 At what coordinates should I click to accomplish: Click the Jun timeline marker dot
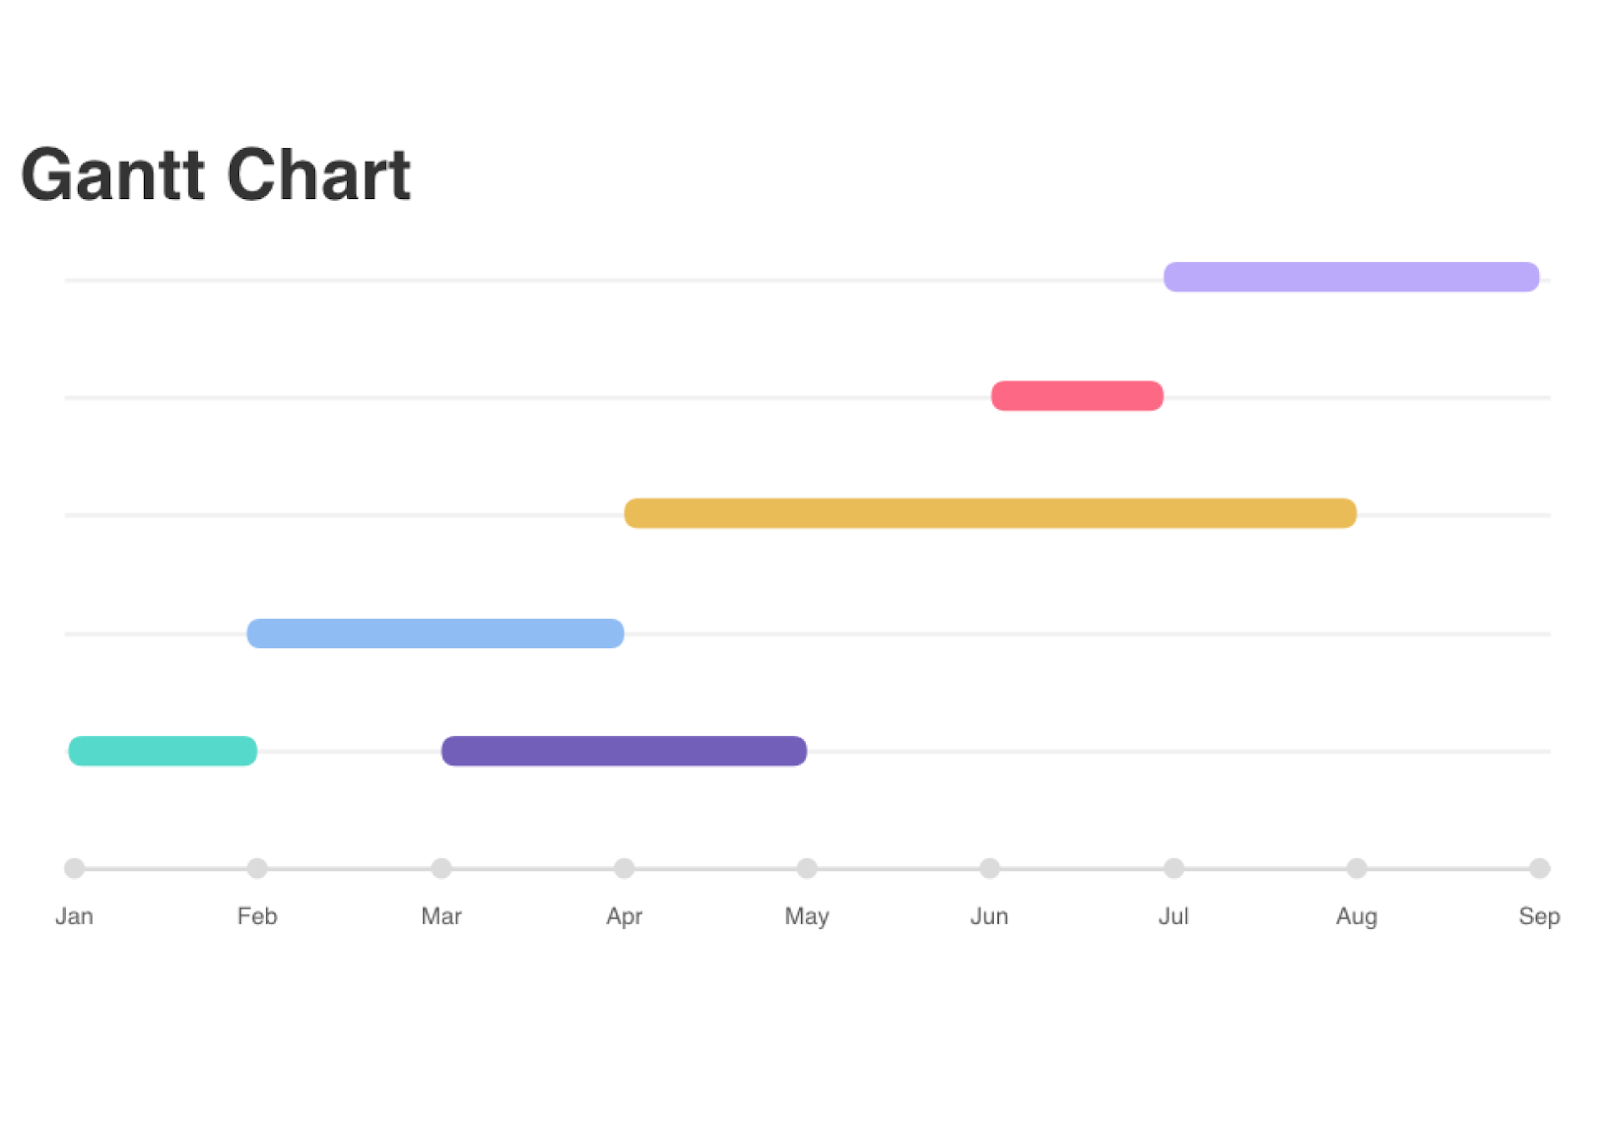click(x=989, y=868)
